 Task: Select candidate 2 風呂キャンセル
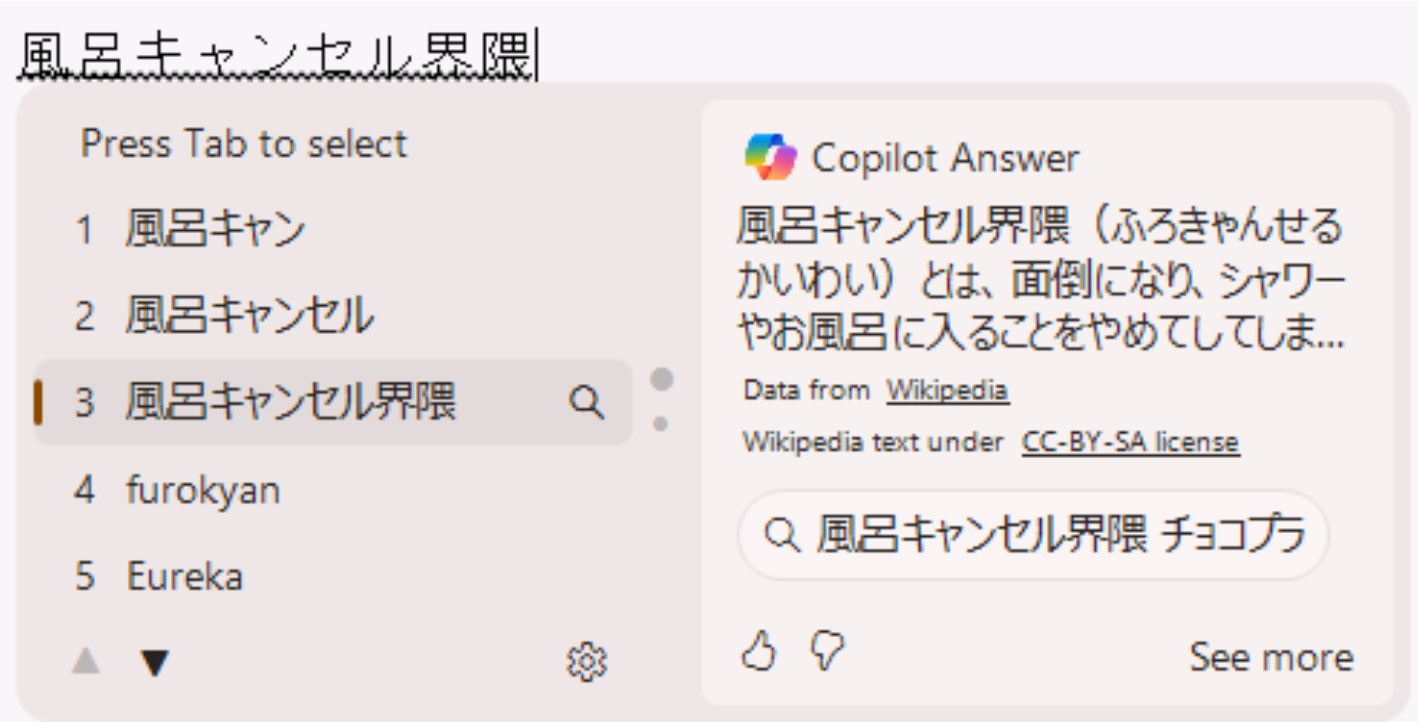point(250,316)
